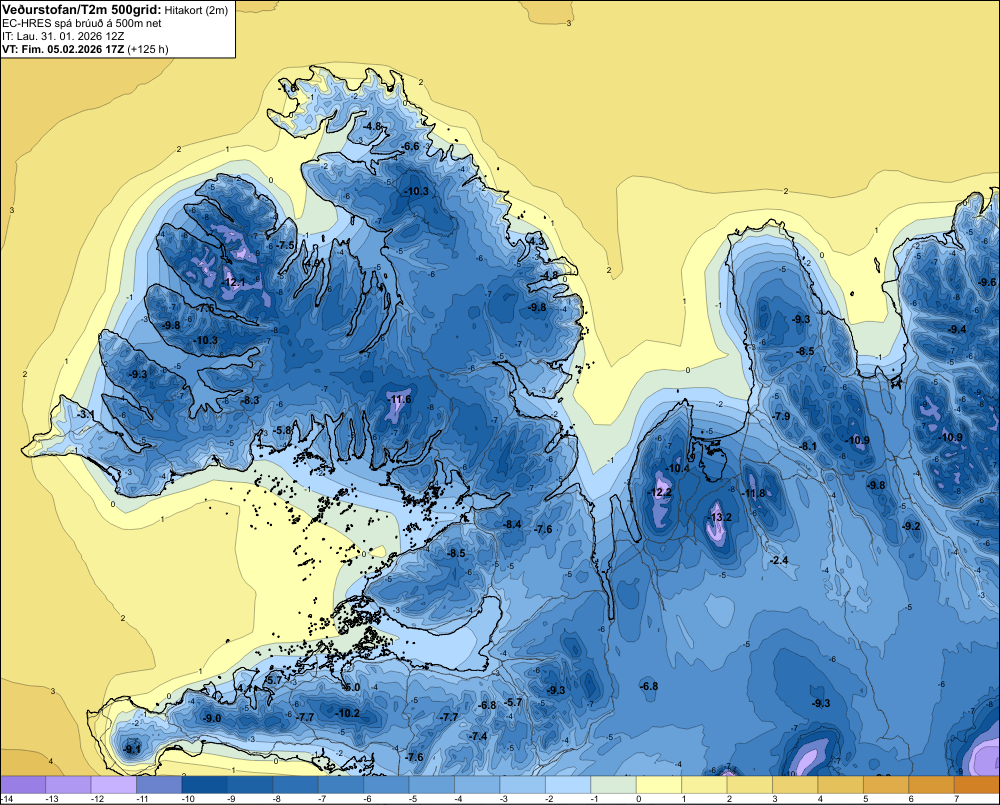Click the -13.2 temperature value on map
The height and width of the screenshot is (805, 1000).
720,517
